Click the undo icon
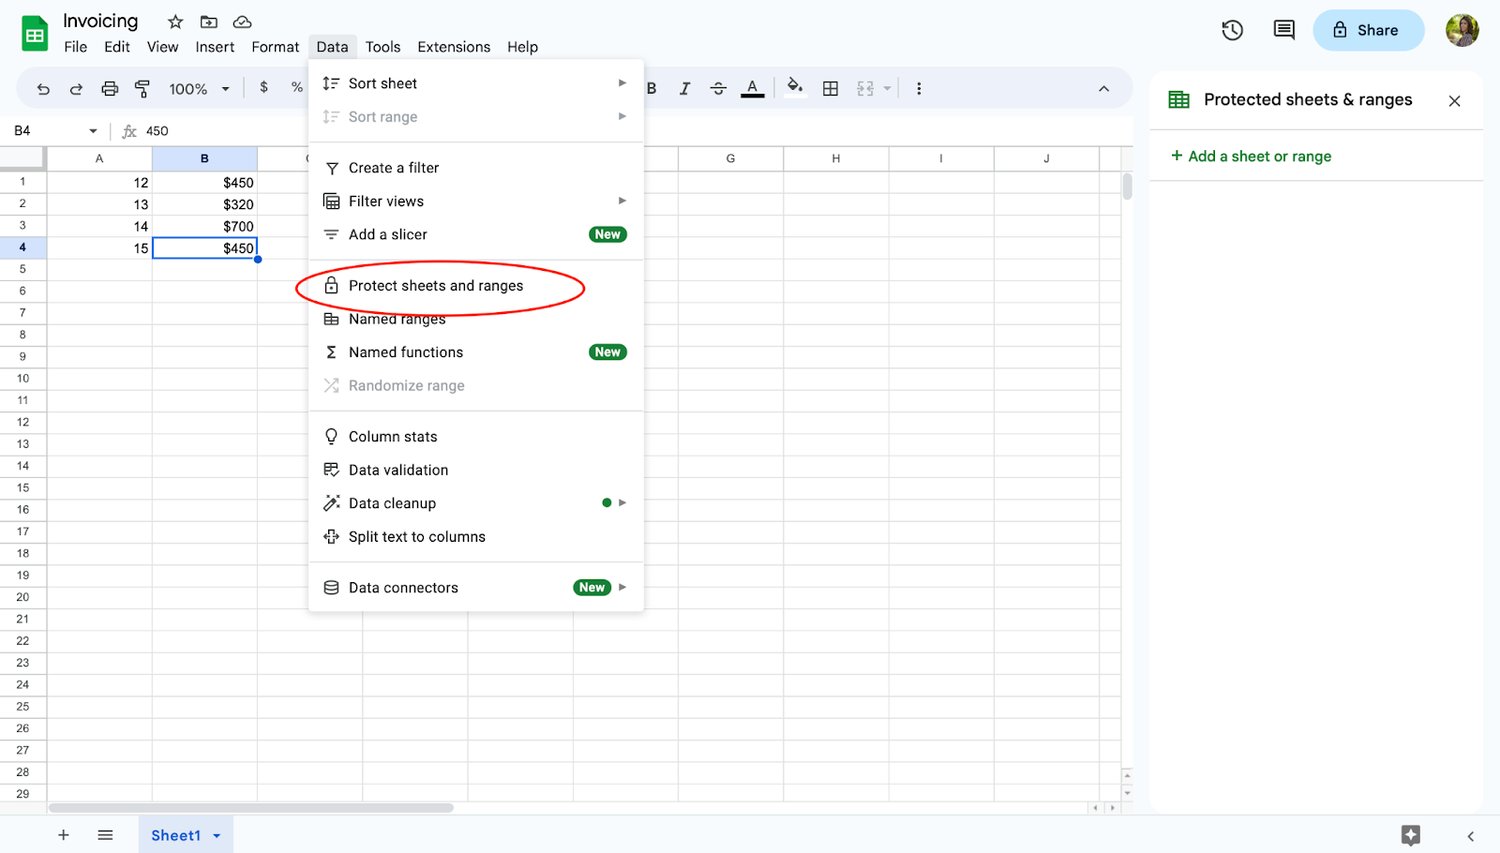The width and height of the screenshot is (1500, 853). click(x=42, y=88)
